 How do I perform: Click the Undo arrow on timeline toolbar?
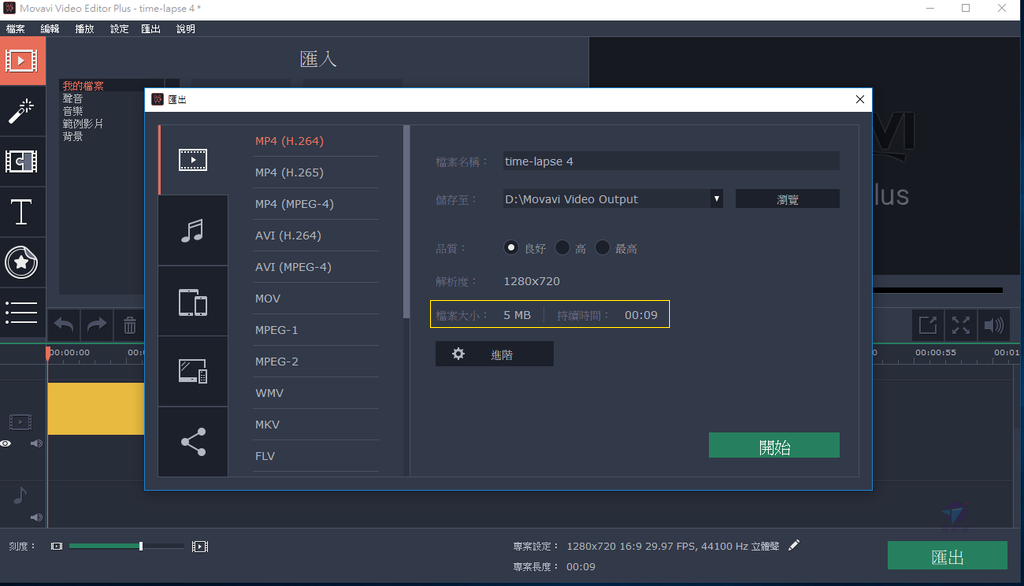coord(64,325)
